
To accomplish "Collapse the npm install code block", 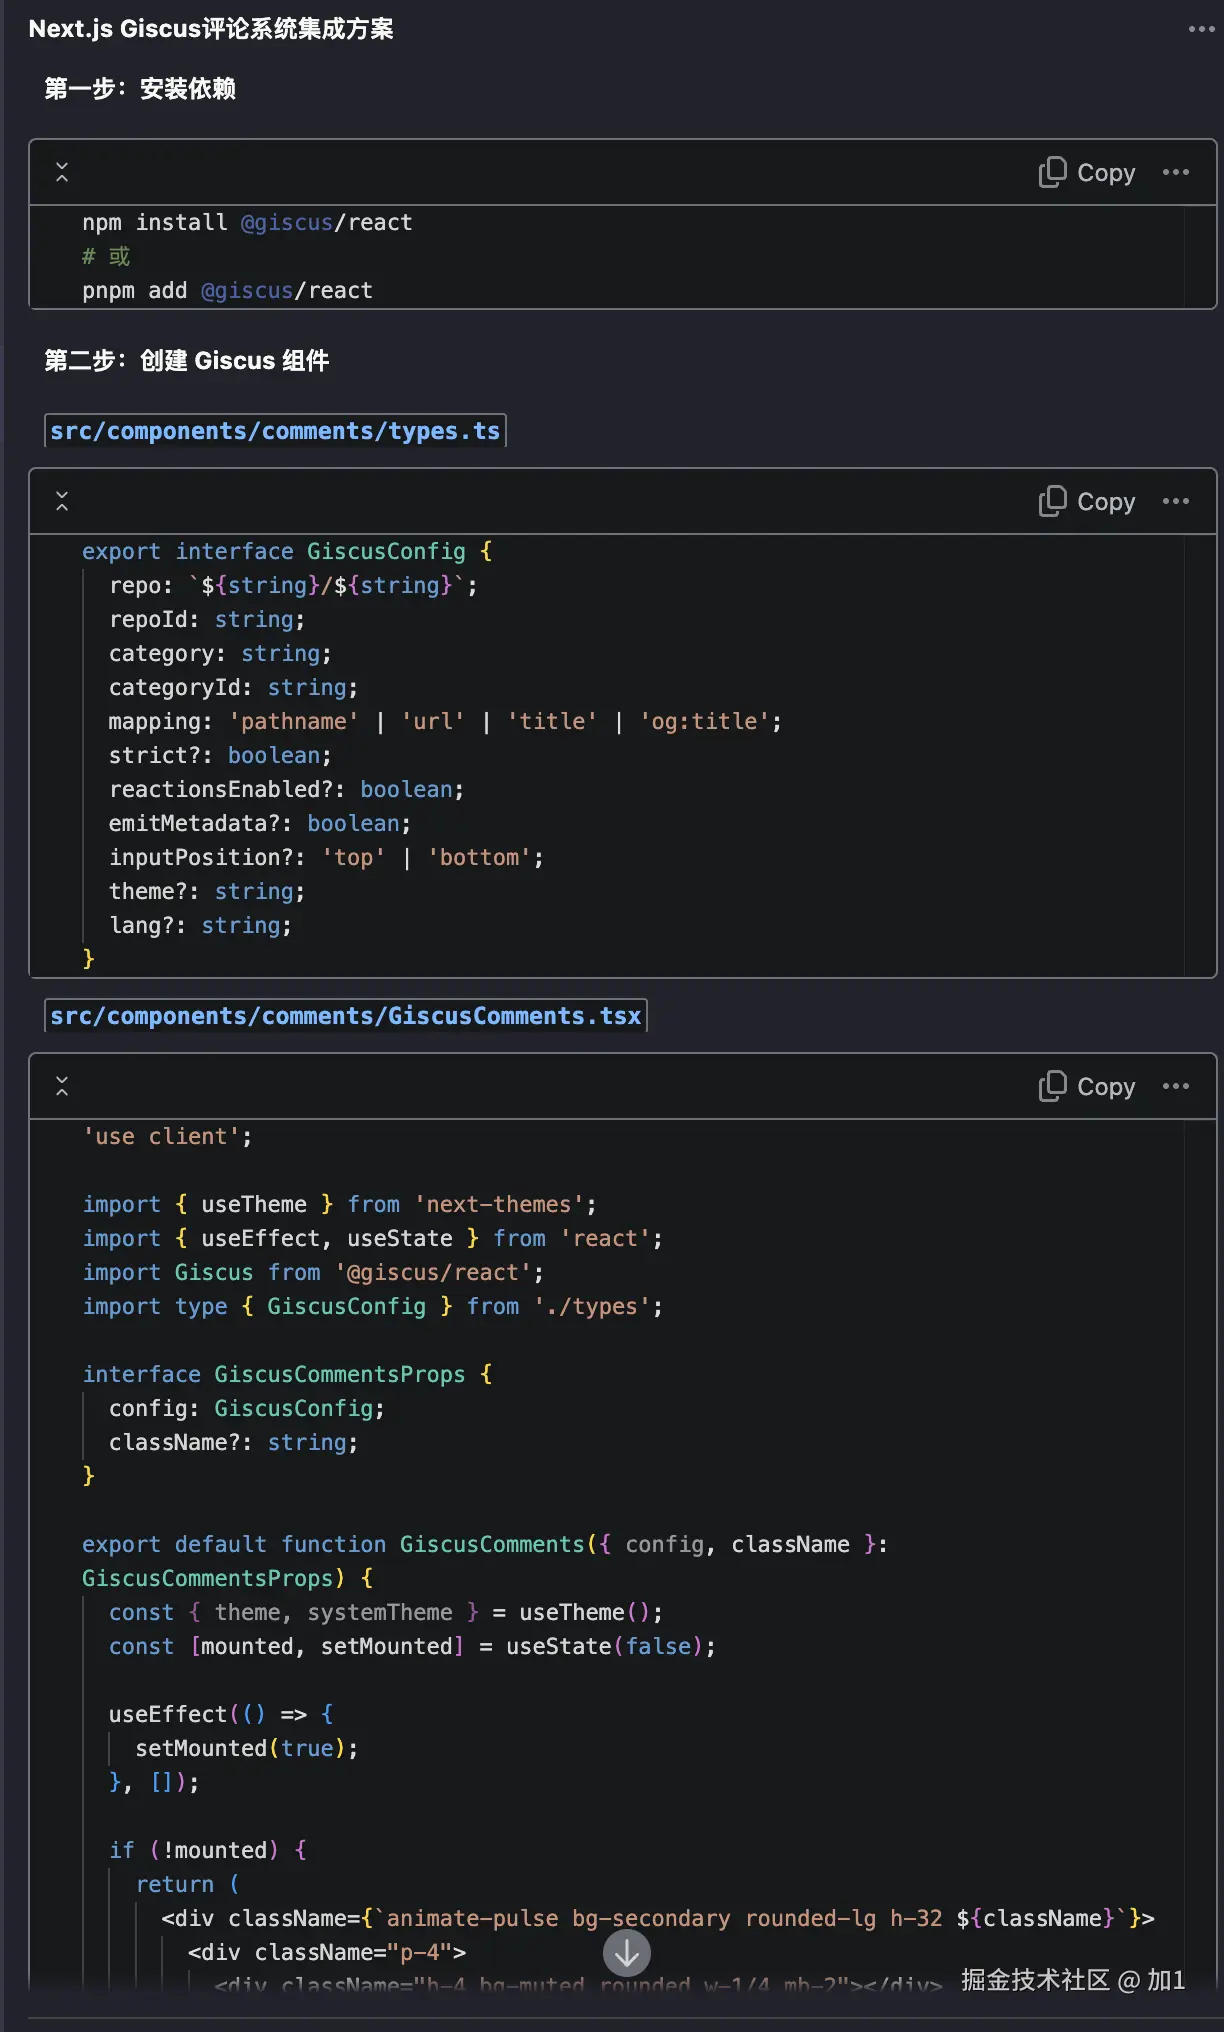I will point(62,173).
